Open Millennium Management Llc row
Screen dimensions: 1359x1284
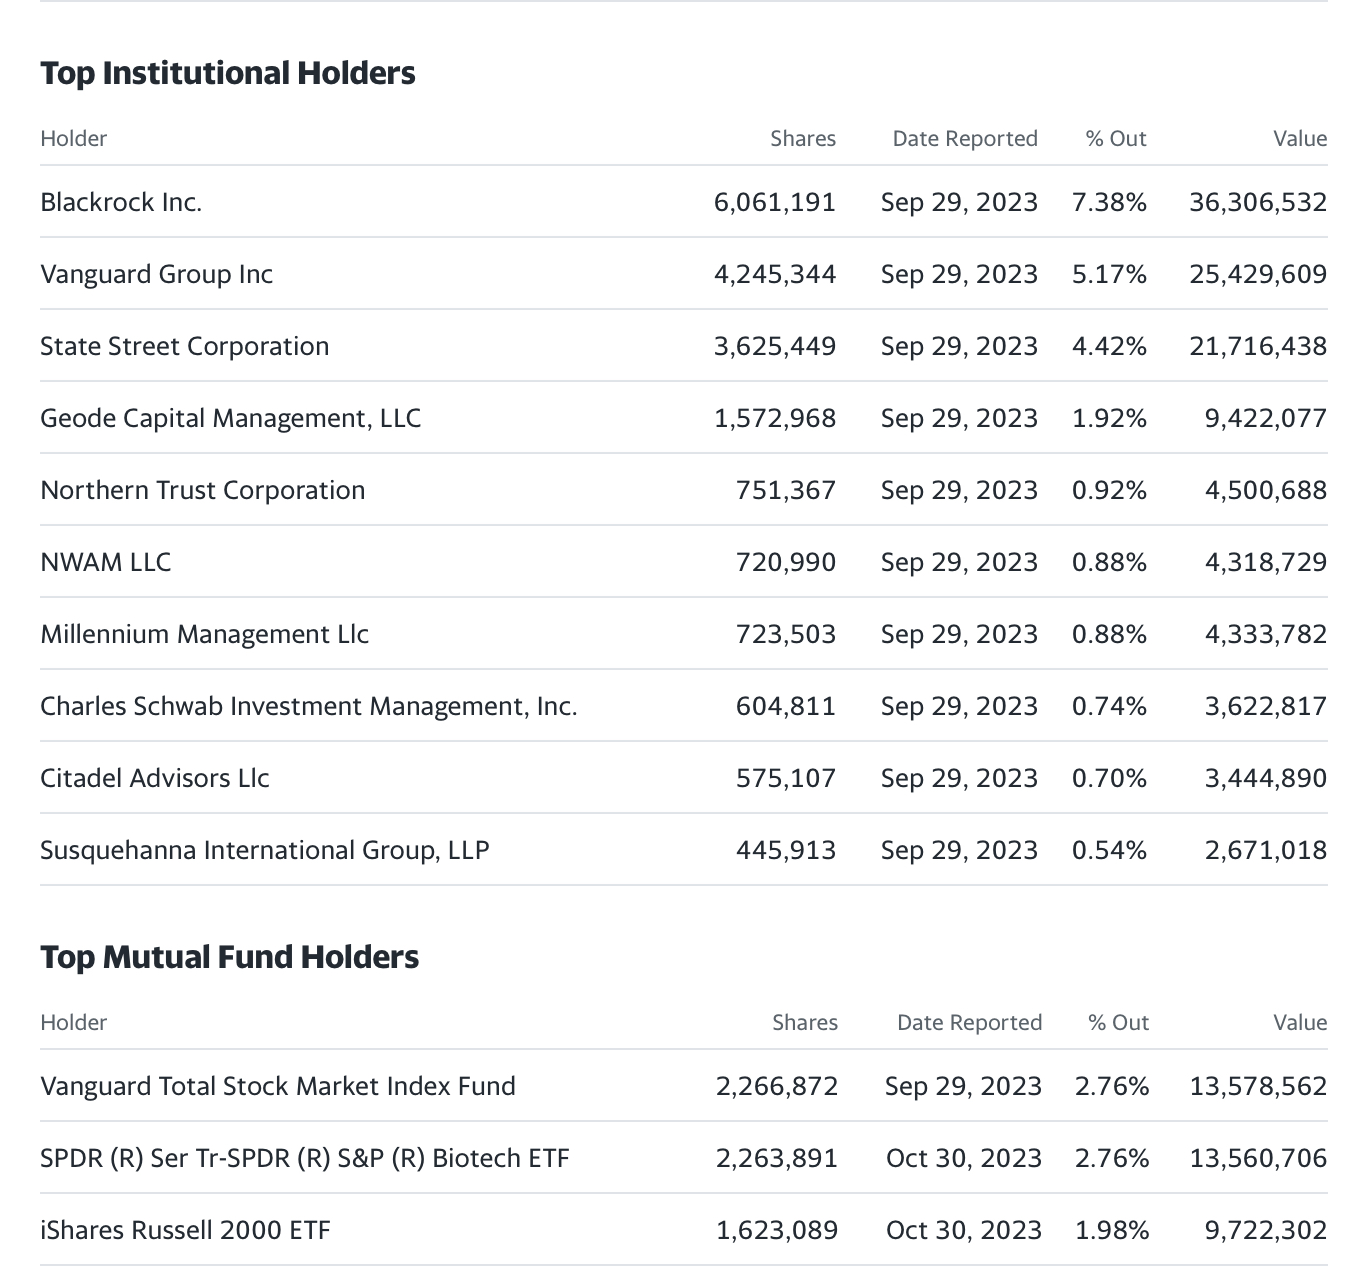(684, 634)
